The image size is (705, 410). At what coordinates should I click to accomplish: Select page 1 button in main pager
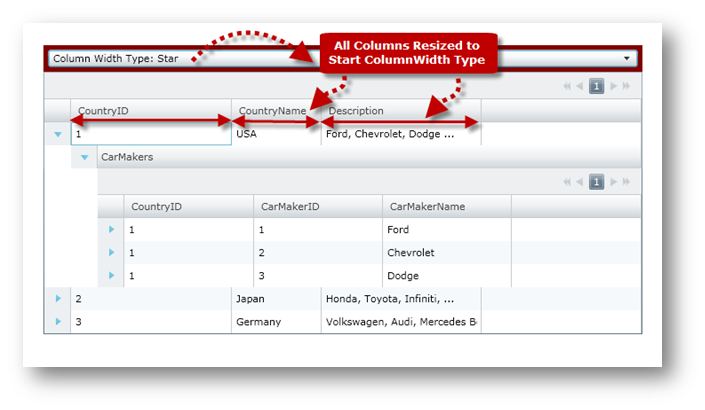click(x=597, y=87)
